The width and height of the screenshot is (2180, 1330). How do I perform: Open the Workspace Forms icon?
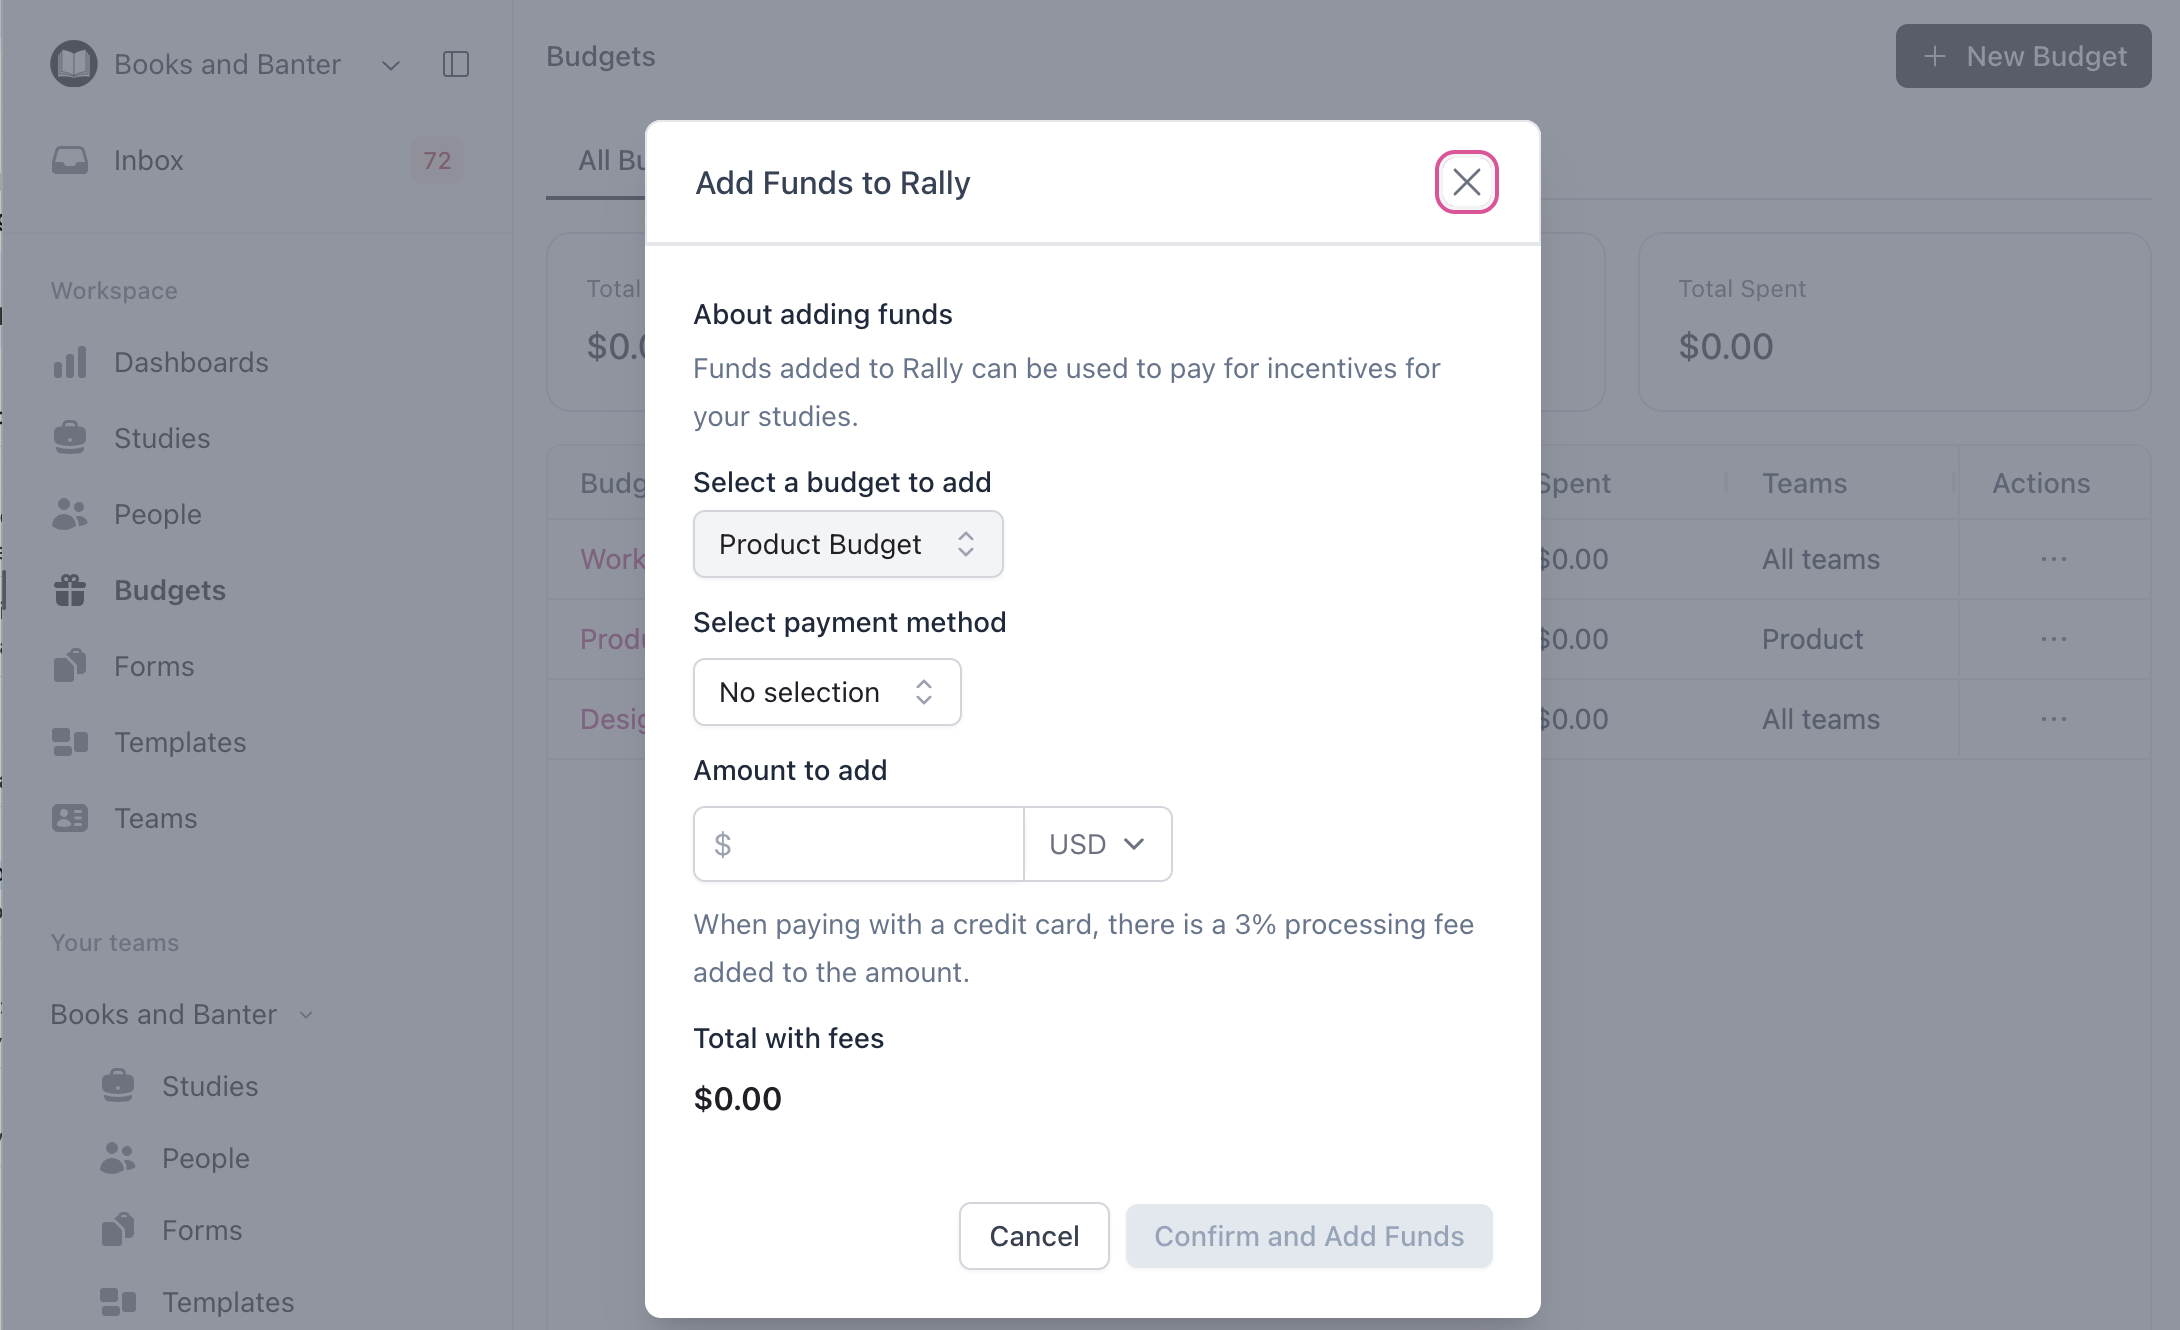70,666
